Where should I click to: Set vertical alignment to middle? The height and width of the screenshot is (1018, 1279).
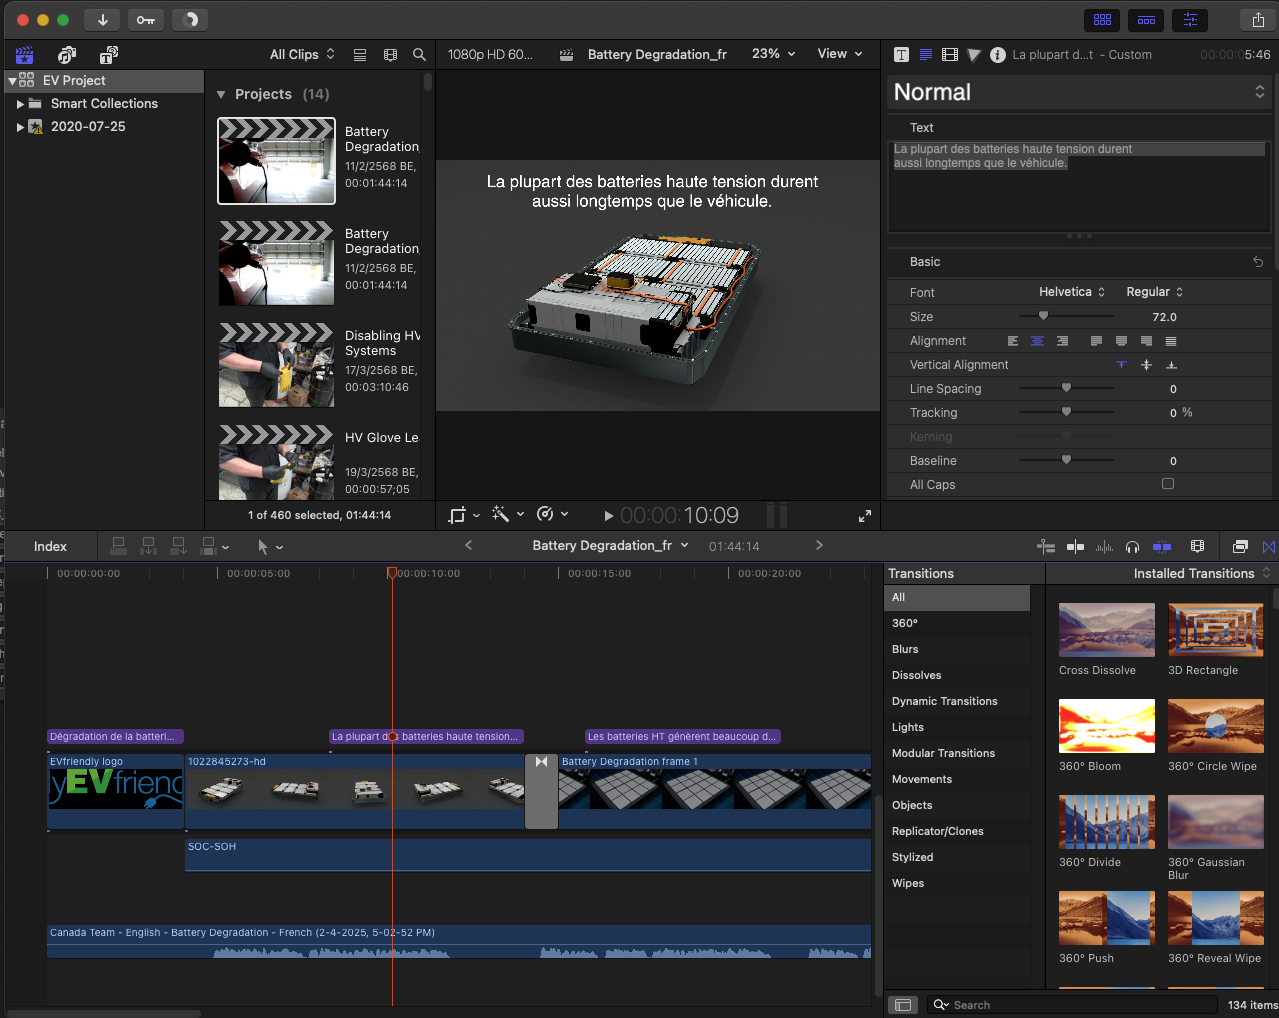click(x=1146, y=365)
